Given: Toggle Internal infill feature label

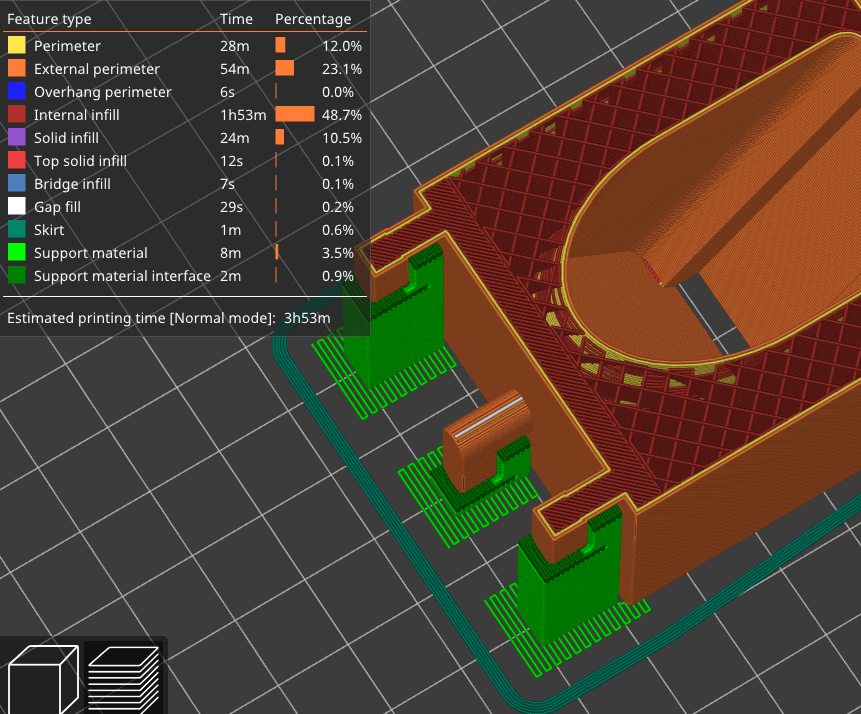Looking at the screenshot, I should tap(76, 115).
